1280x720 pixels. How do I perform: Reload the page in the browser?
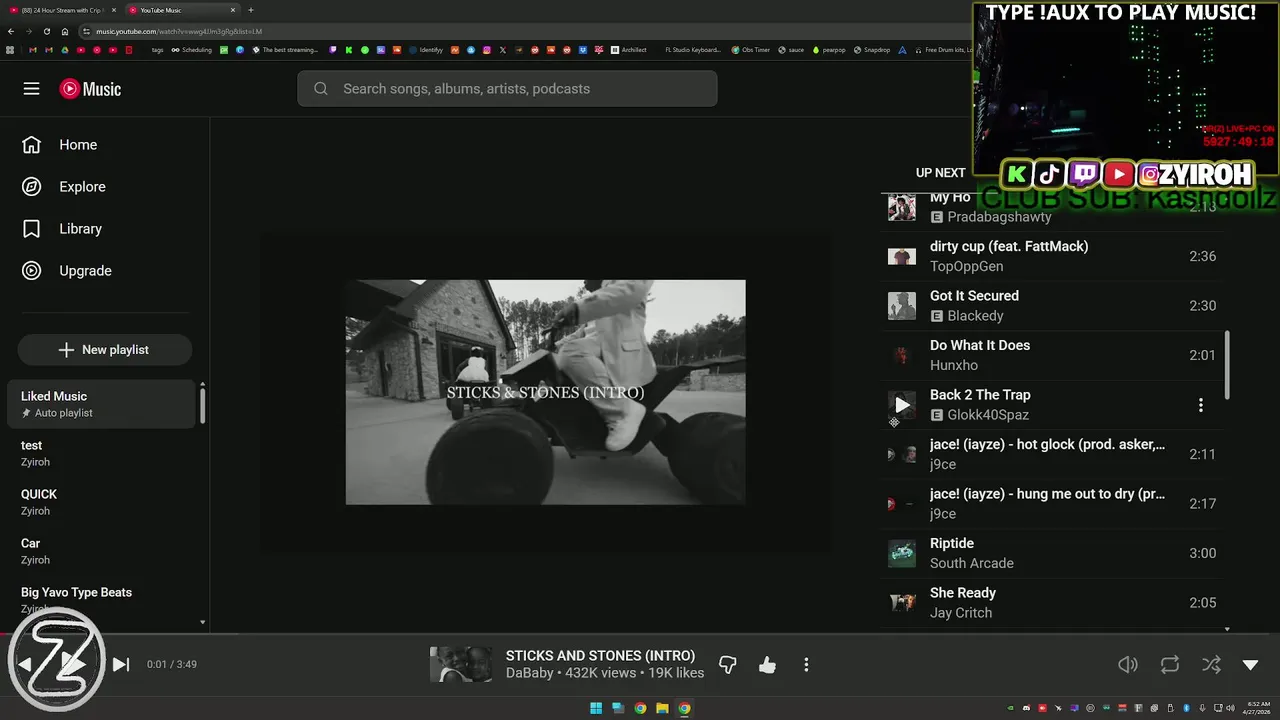(47, 31)
